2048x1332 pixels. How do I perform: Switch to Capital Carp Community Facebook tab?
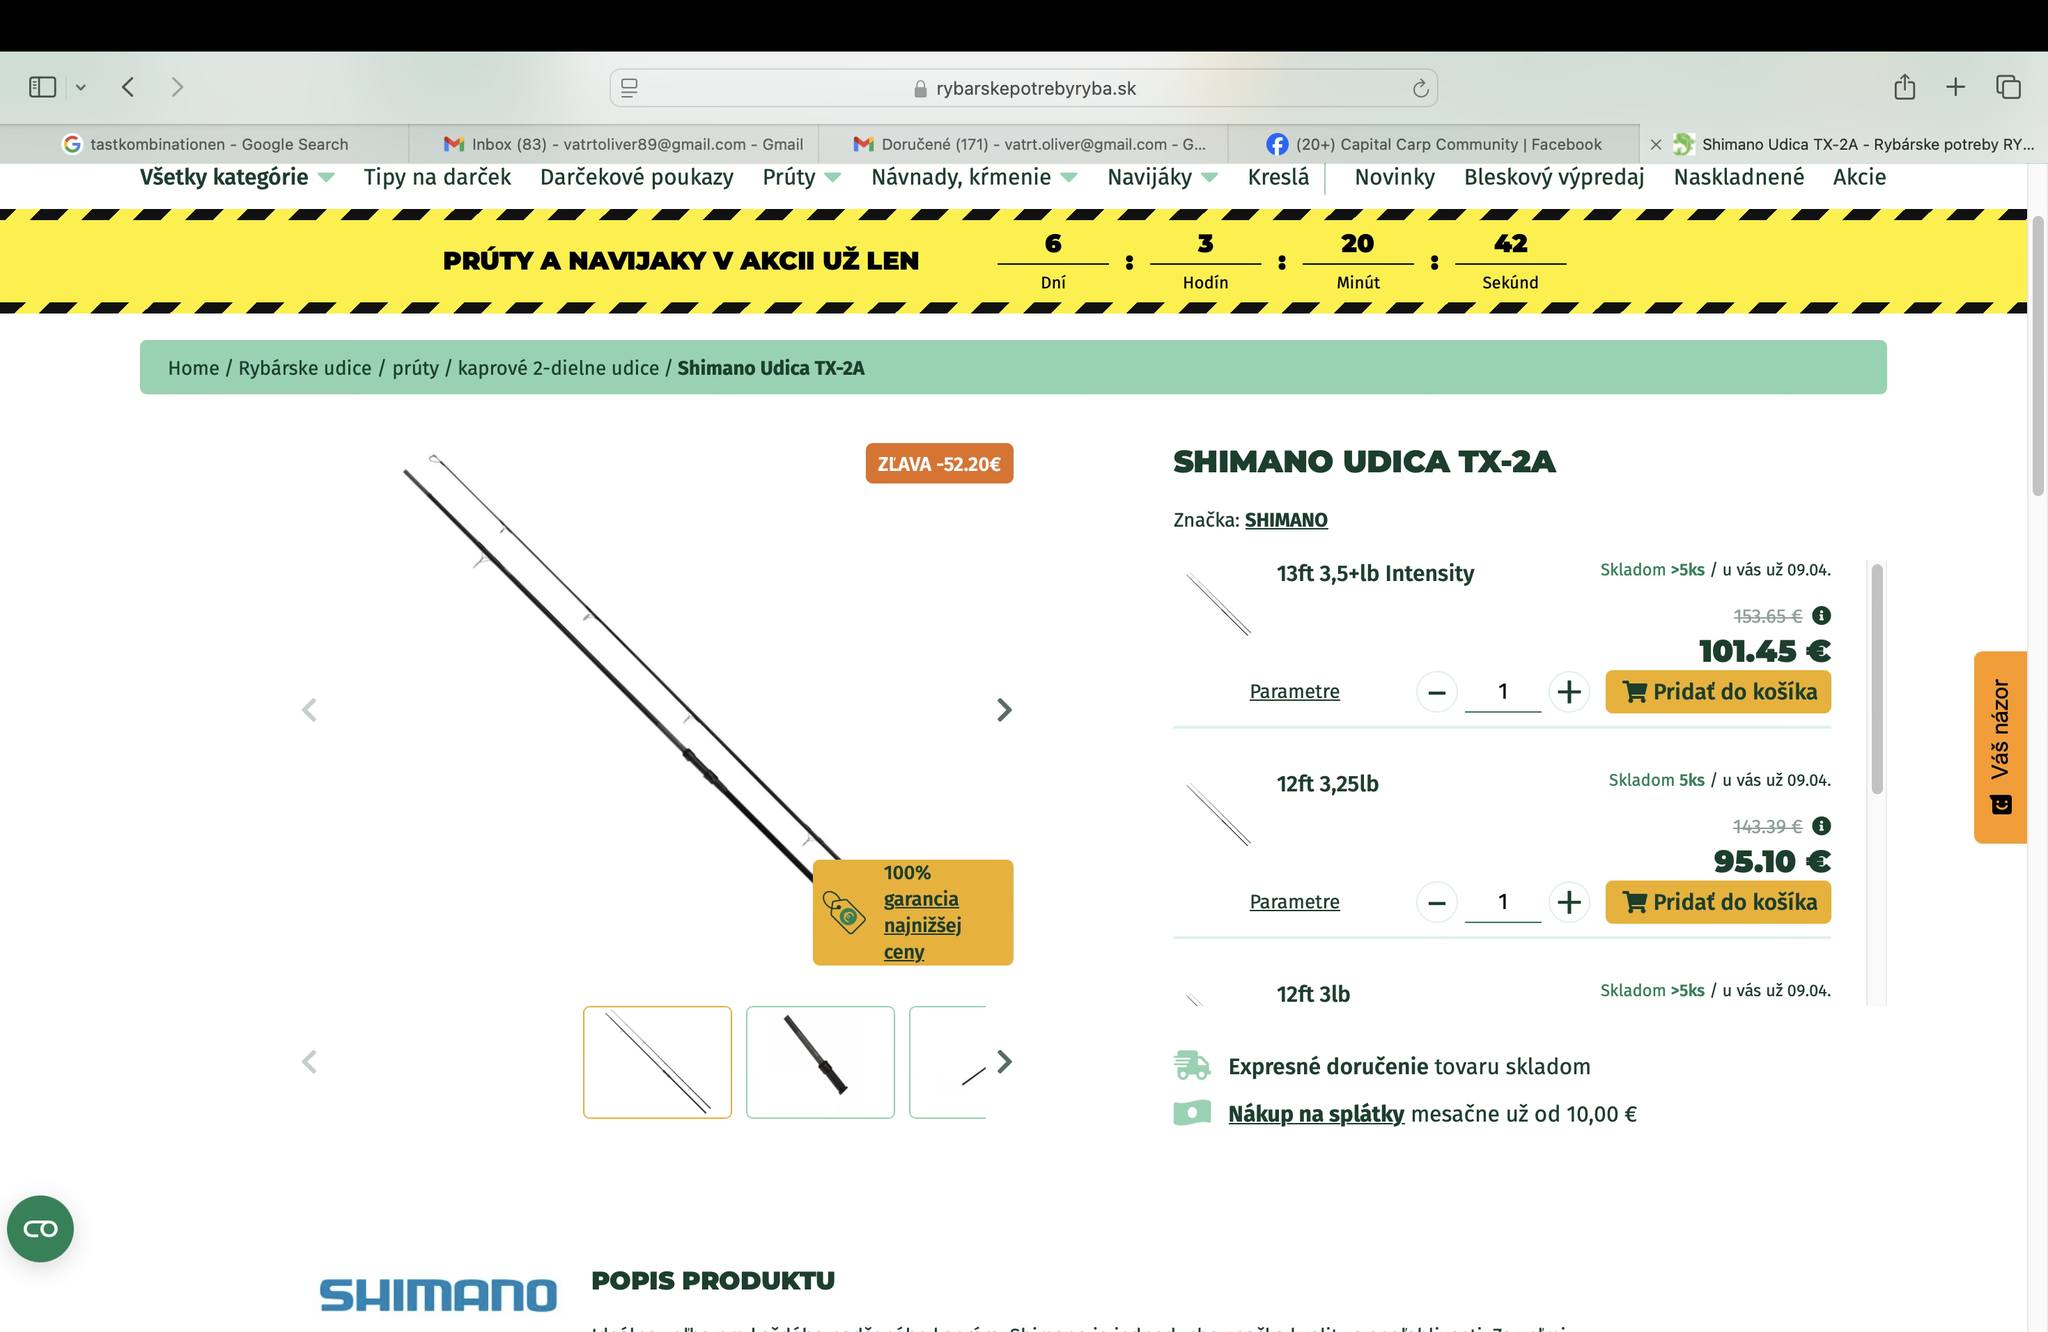tap(1434, 144)
